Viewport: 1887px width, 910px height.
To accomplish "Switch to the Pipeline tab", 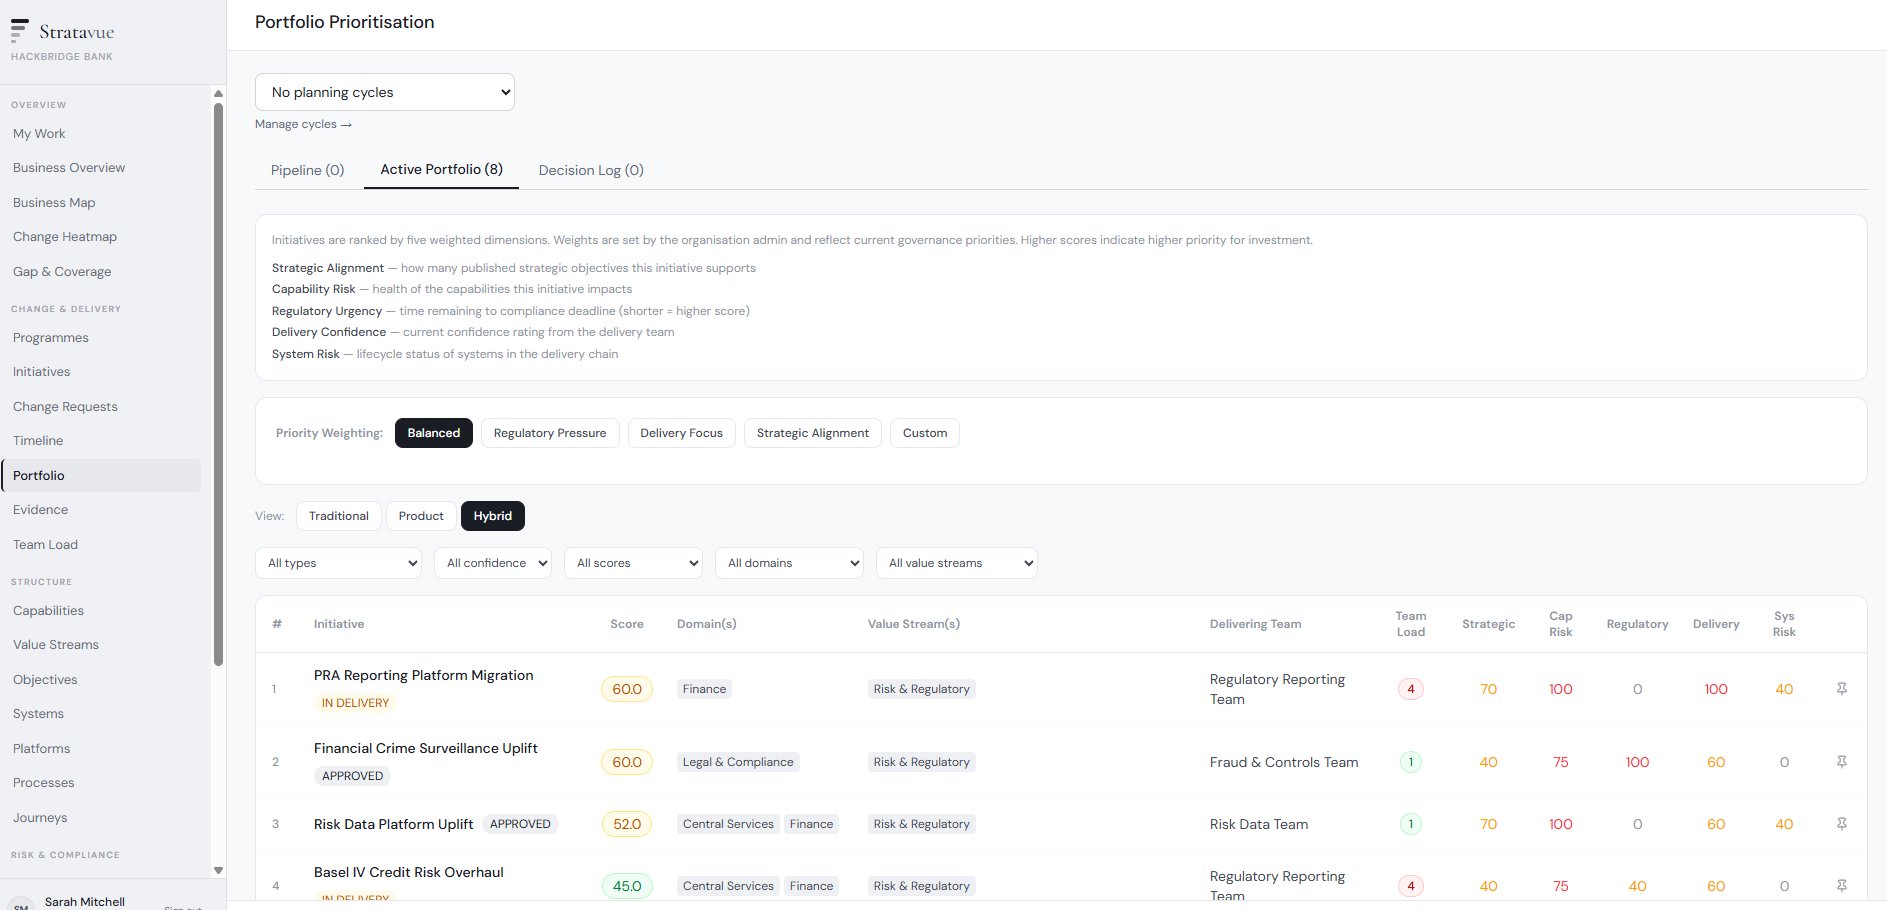I will pyautogui.click(x=307, y=170).
